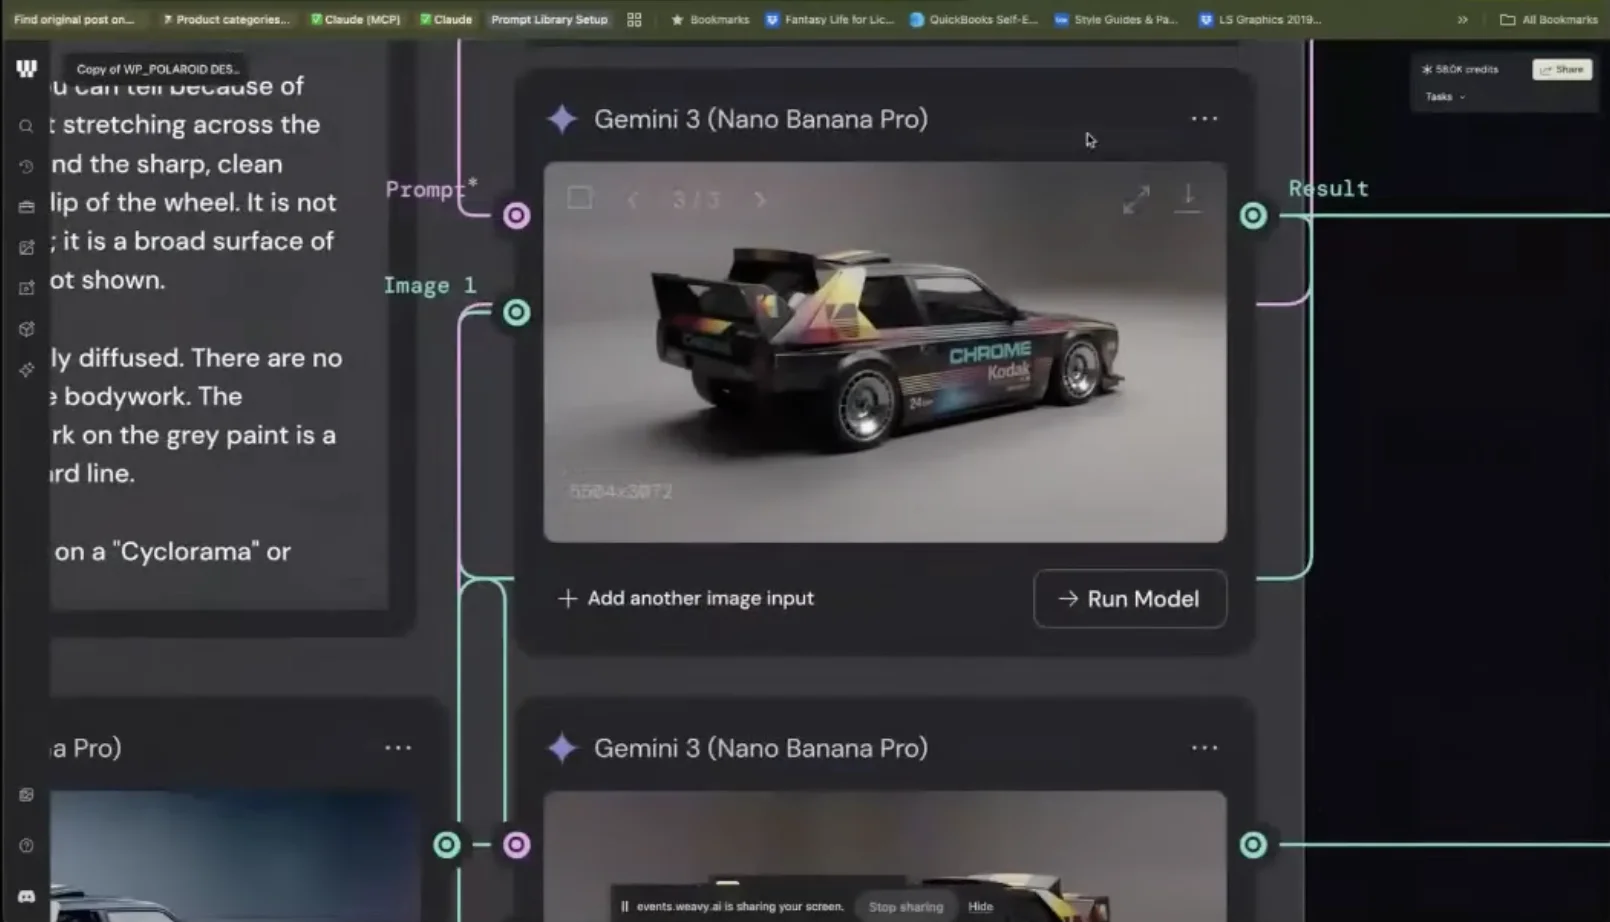This screenshot has width=1610, height=922.
Task: Open the Prompt Library Setup bookmark
Action: 549,19
